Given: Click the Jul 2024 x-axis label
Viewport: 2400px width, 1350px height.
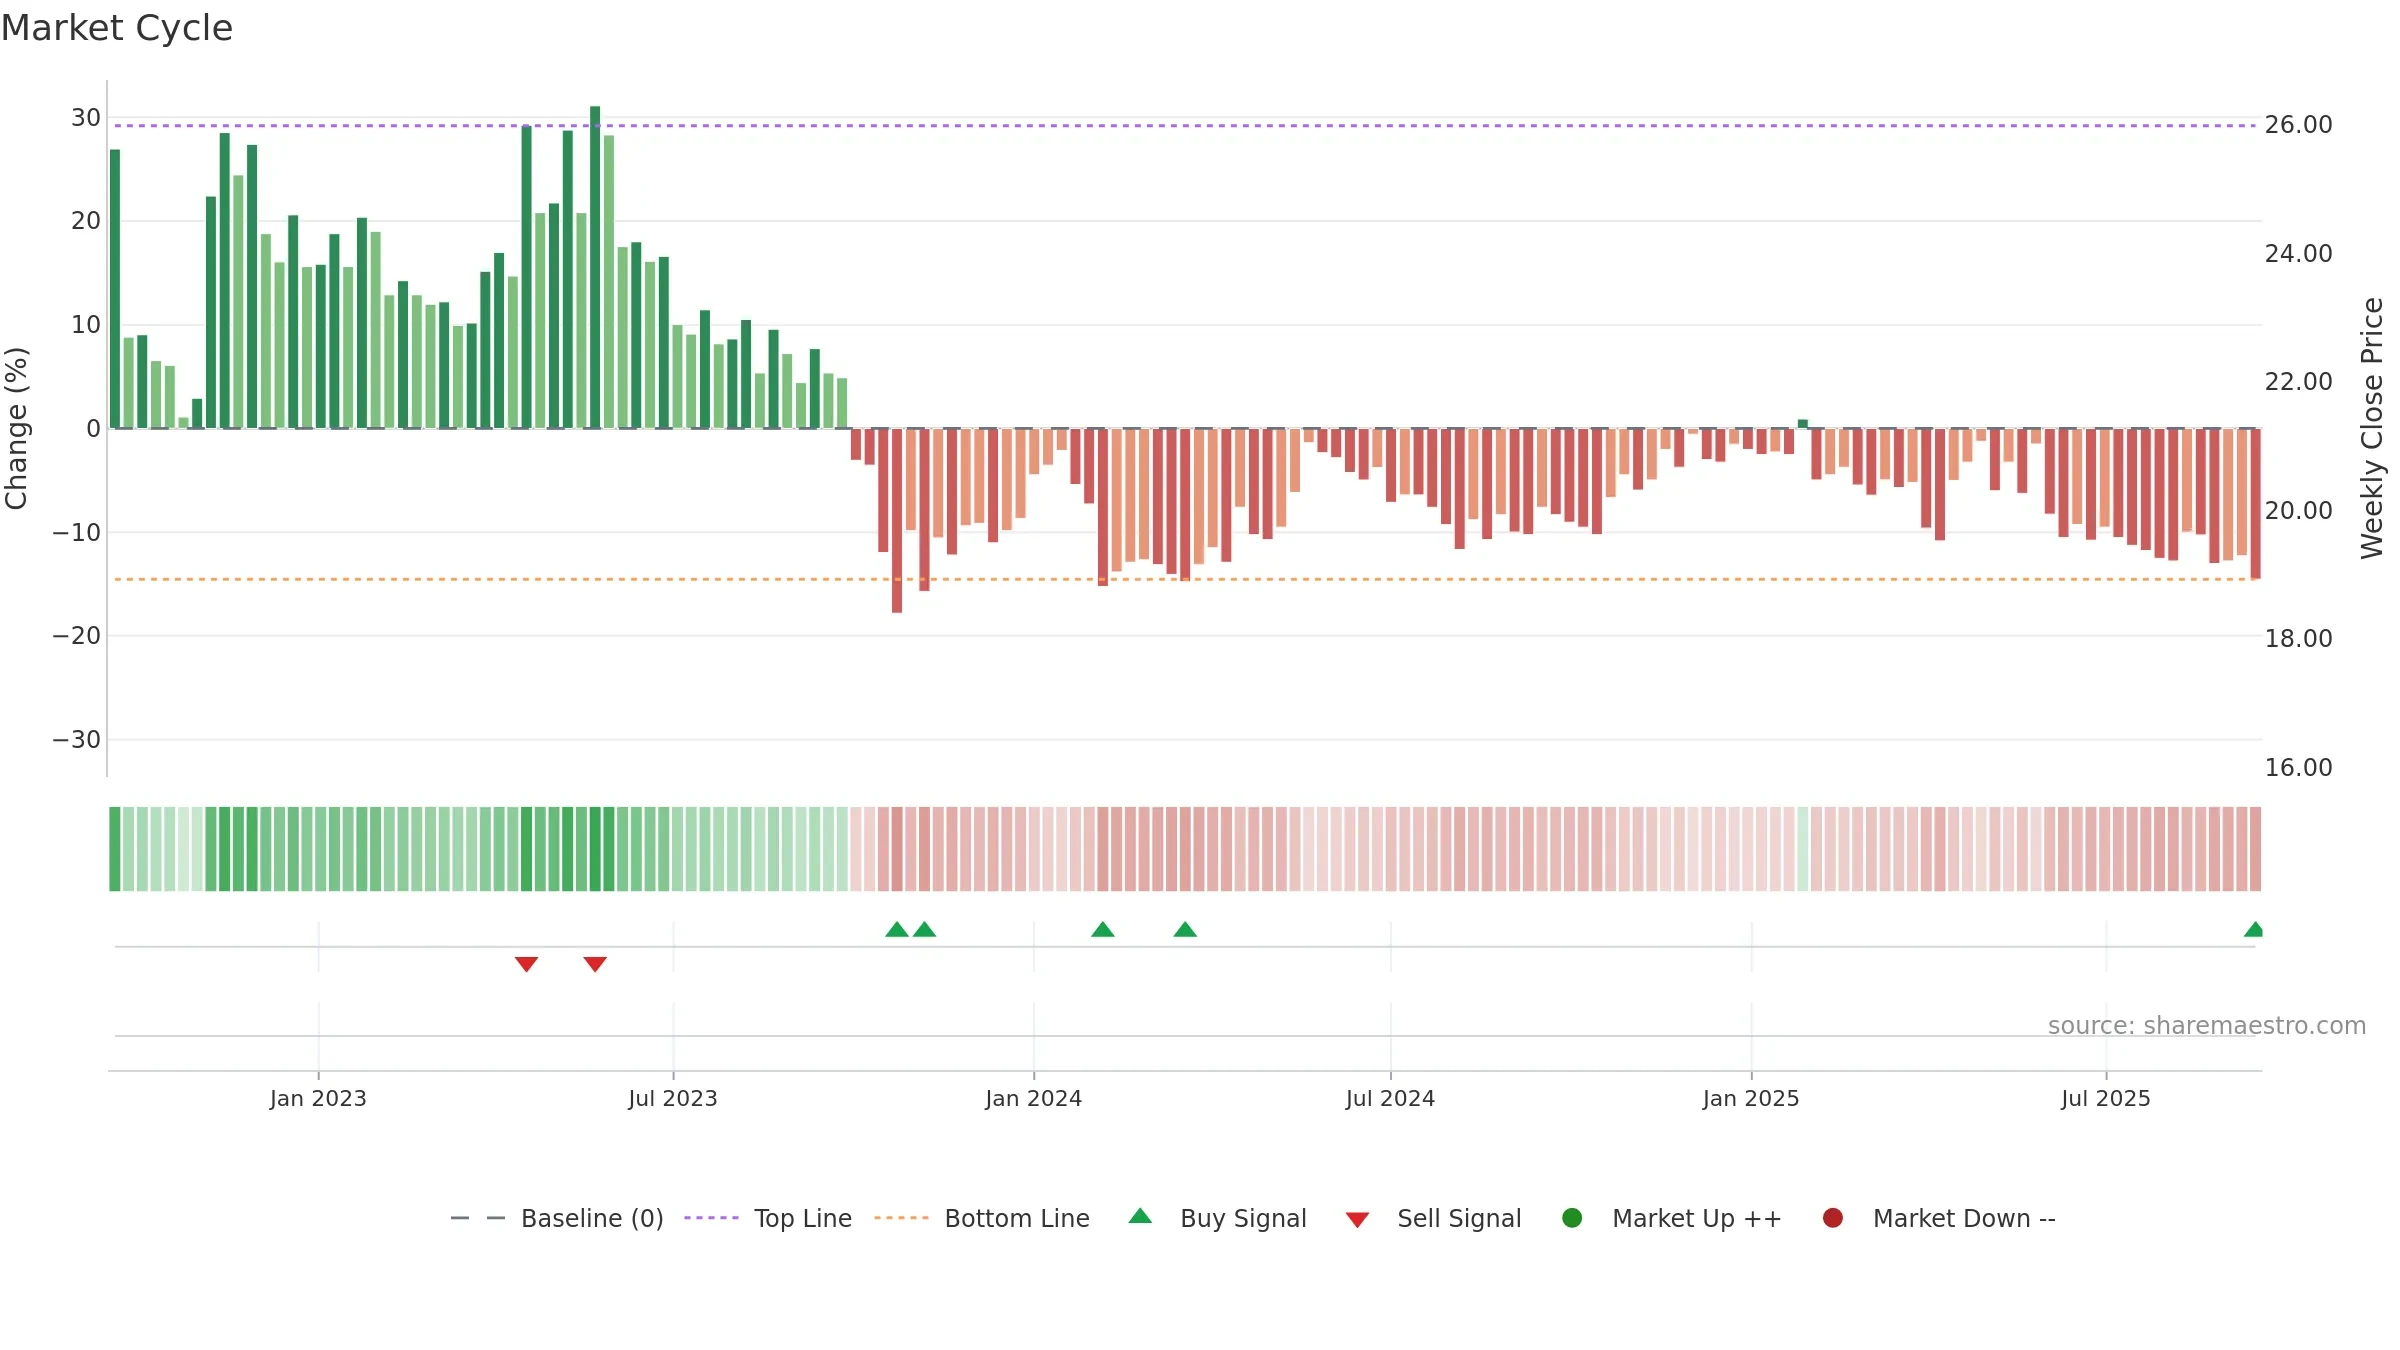Looking at the screenshot, I should [x=1390, y=1098].
